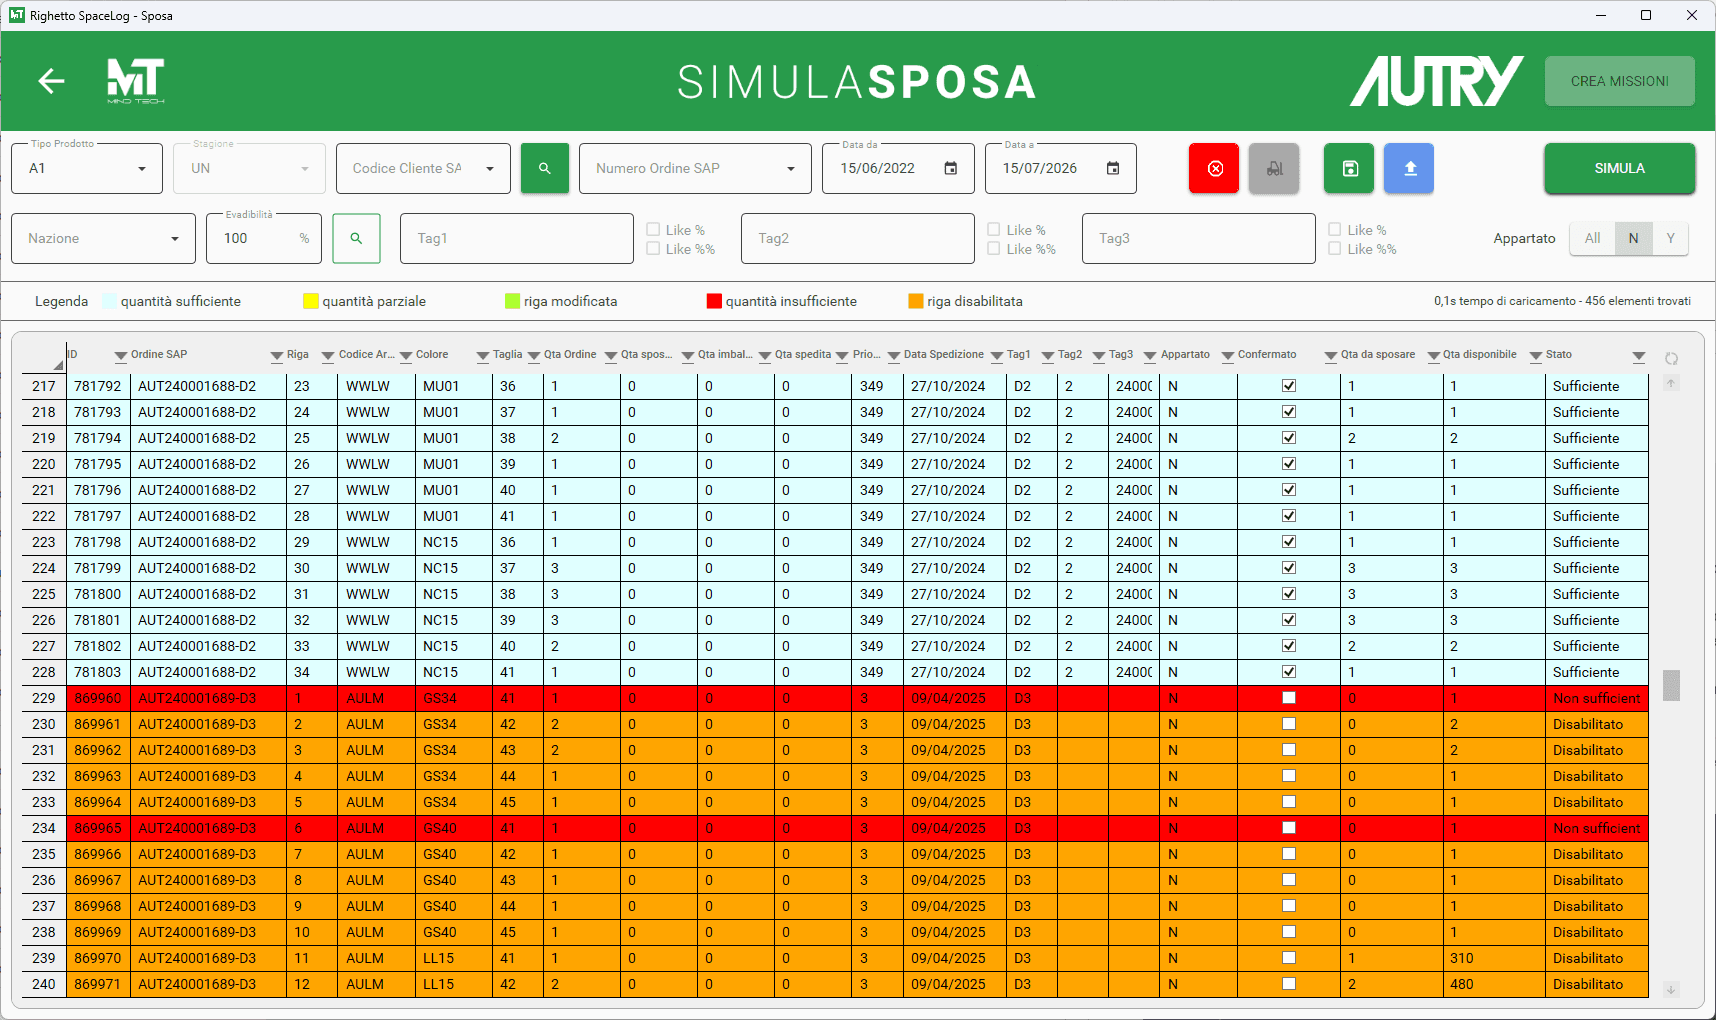Screen dimensions: 1716x1020
Task: Go back with the white arrow icon
Action: pyautogui.click(x=51, y=81)
